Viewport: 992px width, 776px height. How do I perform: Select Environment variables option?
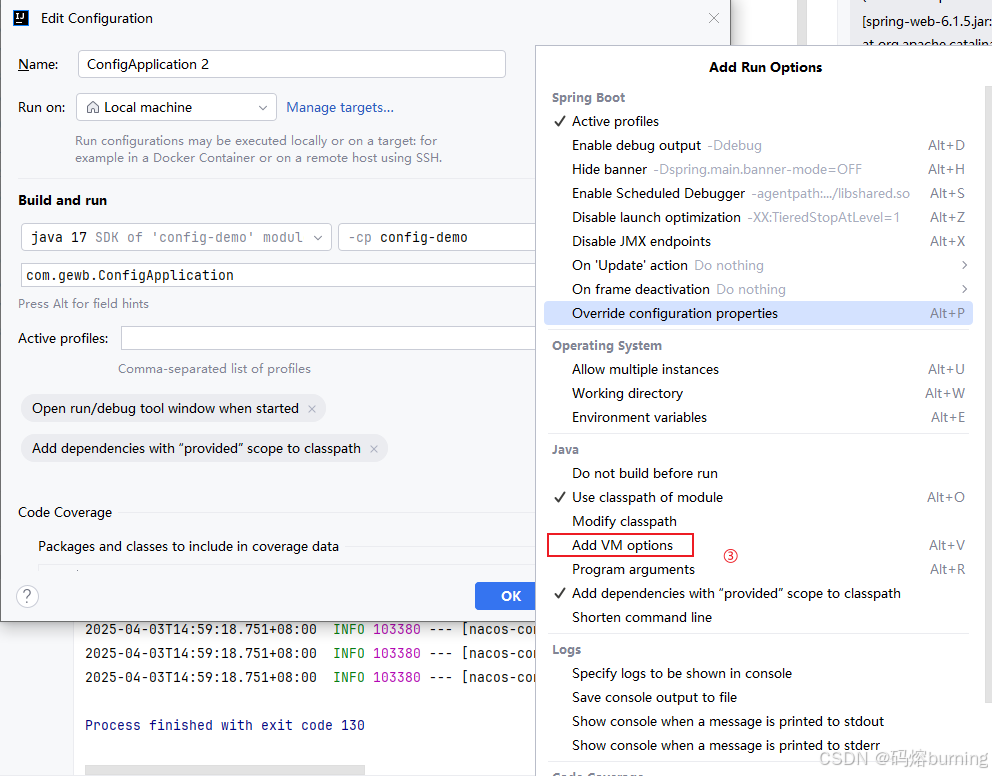(x=758, y=417)
